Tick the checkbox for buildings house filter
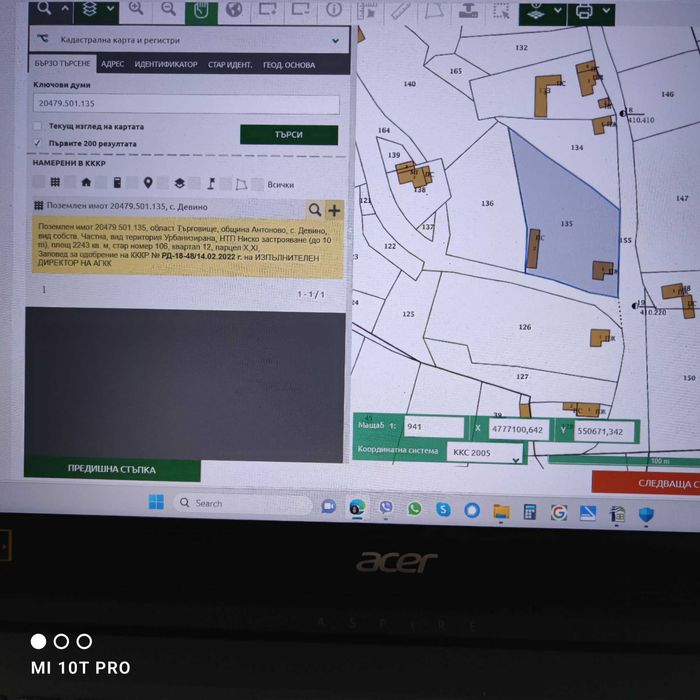 (x=71, y=182)
